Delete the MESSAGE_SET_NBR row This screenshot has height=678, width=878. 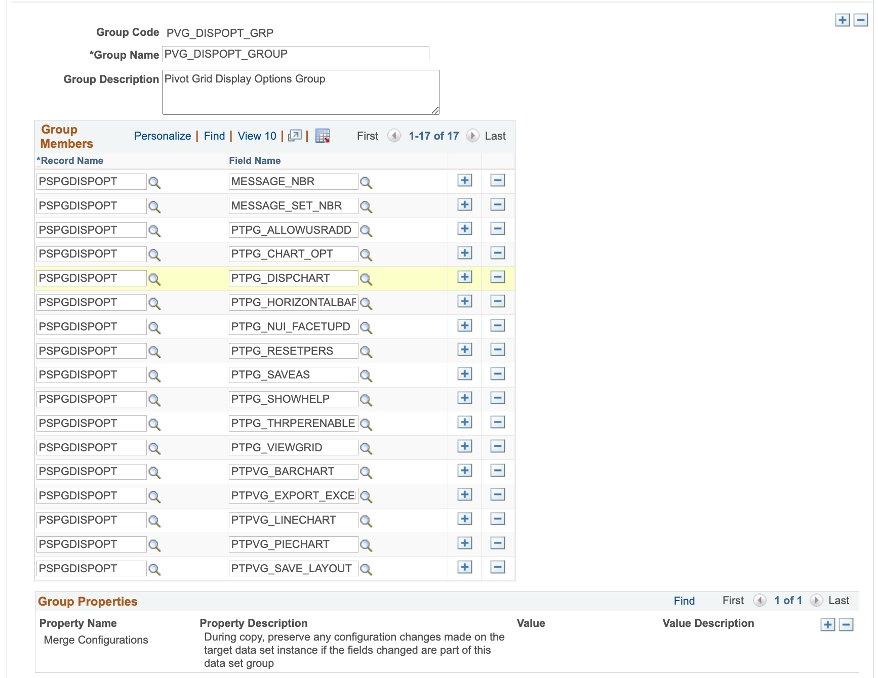pyautogui.click(x=497, y=204)
